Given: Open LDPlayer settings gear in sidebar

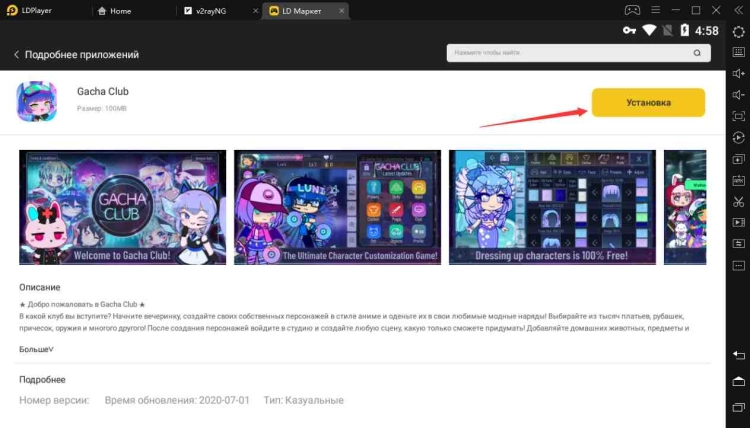Looking at the screenshot, I should 739,32.
